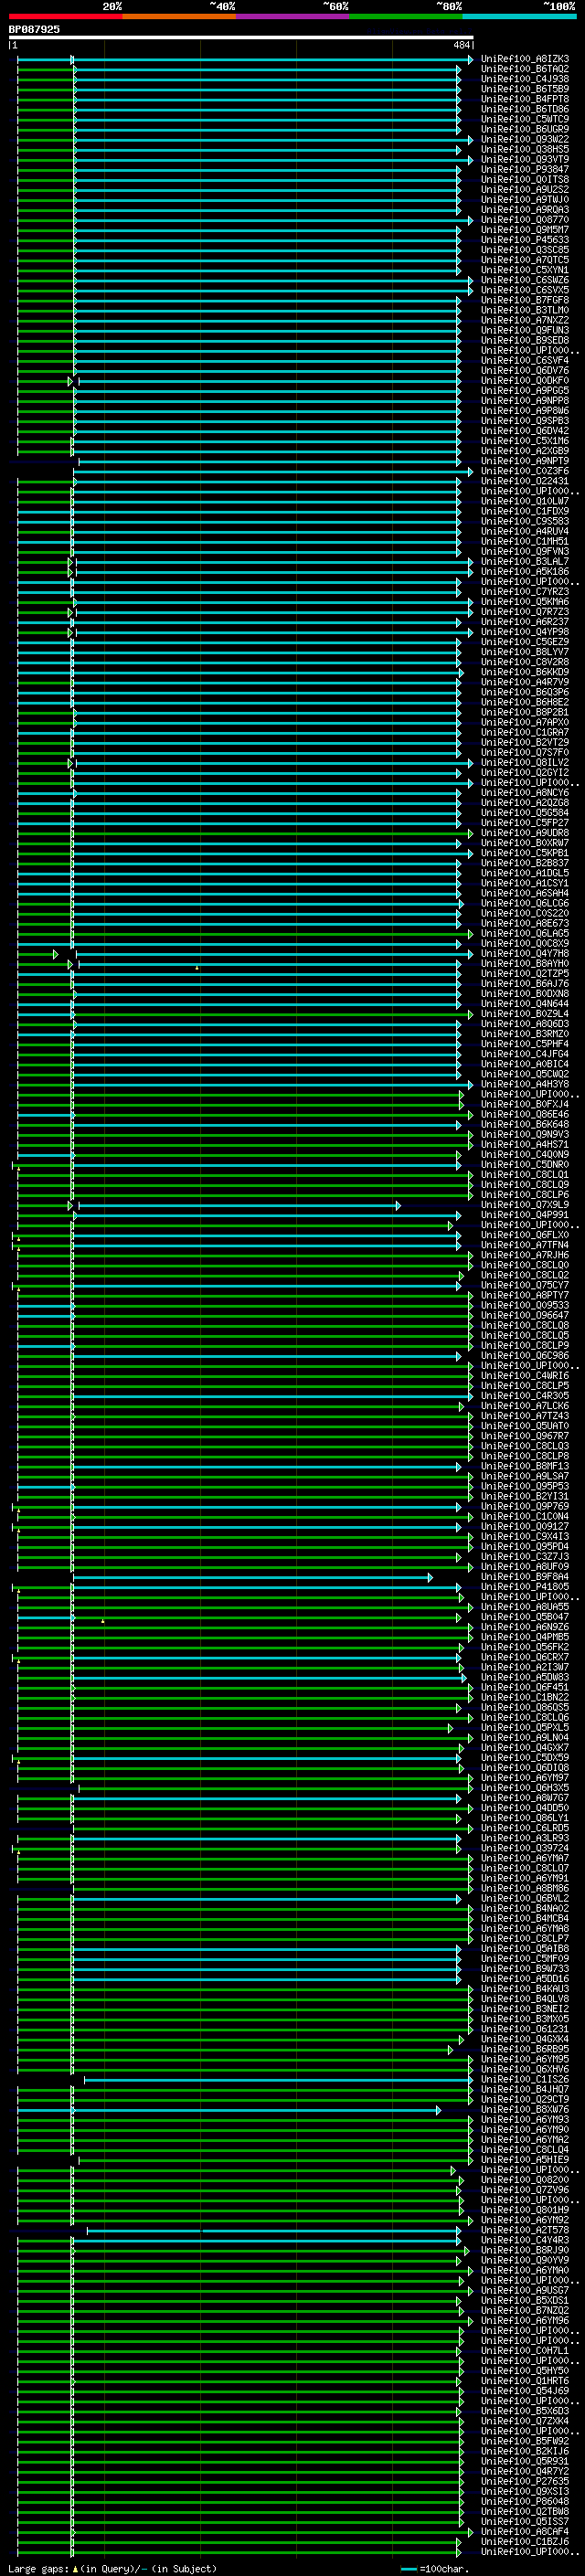This screenshot has width=585, height=2576.
Task: Pick the UniRef100_B6K648 hit label
Action: pos(525,1124)
